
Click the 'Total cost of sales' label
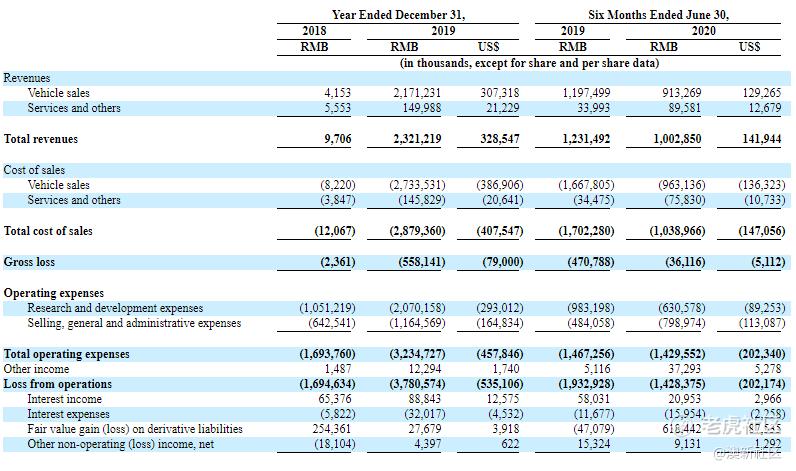coord(48,231)
